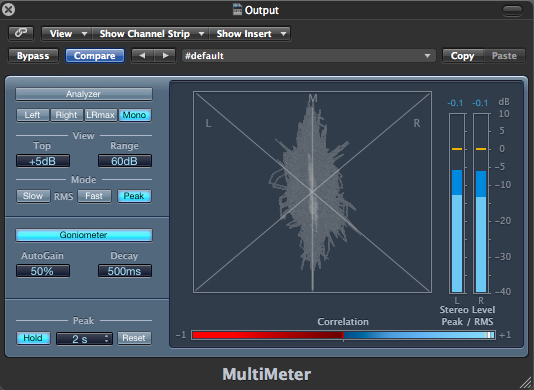Click the Compare button

(x=95, y=56)
